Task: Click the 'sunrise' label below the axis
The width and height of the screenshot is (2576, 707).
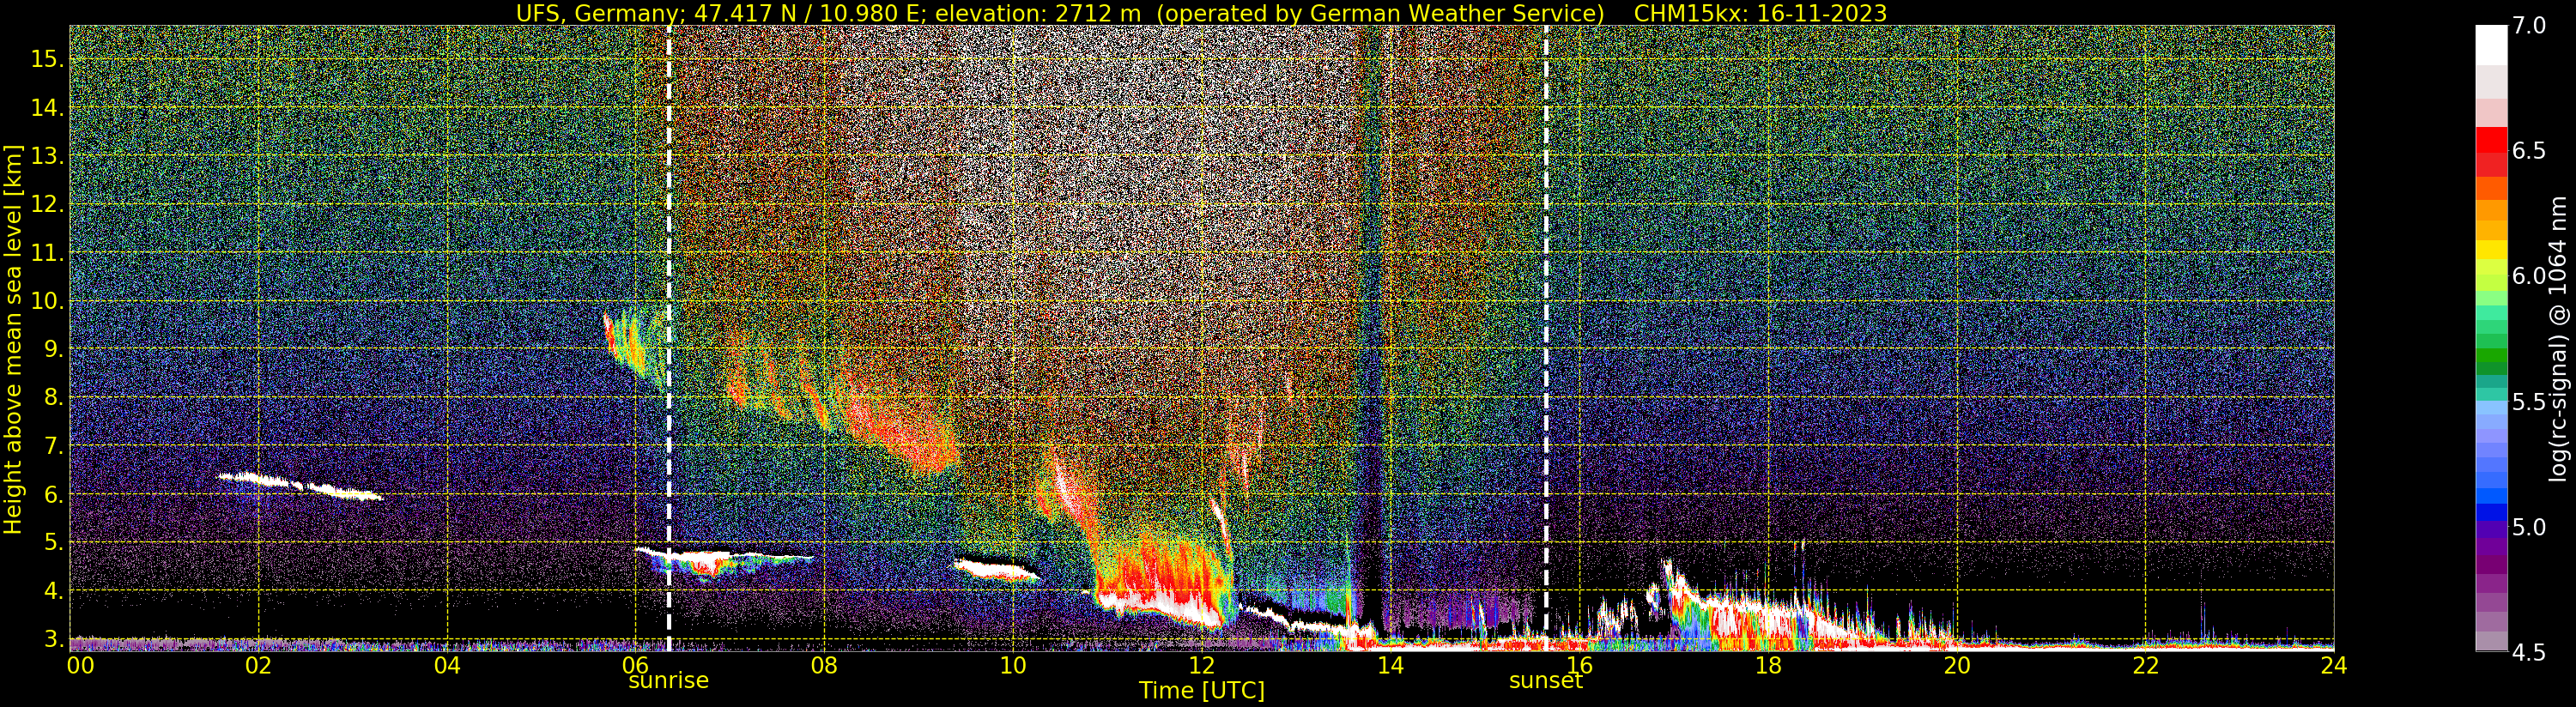Action: pos(668,681)
